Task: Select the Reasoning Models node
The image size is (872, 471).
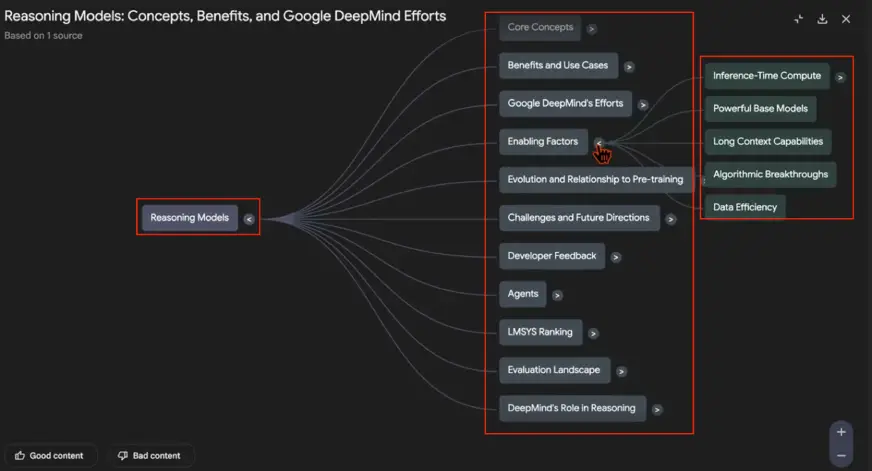Action: point(190,217)
